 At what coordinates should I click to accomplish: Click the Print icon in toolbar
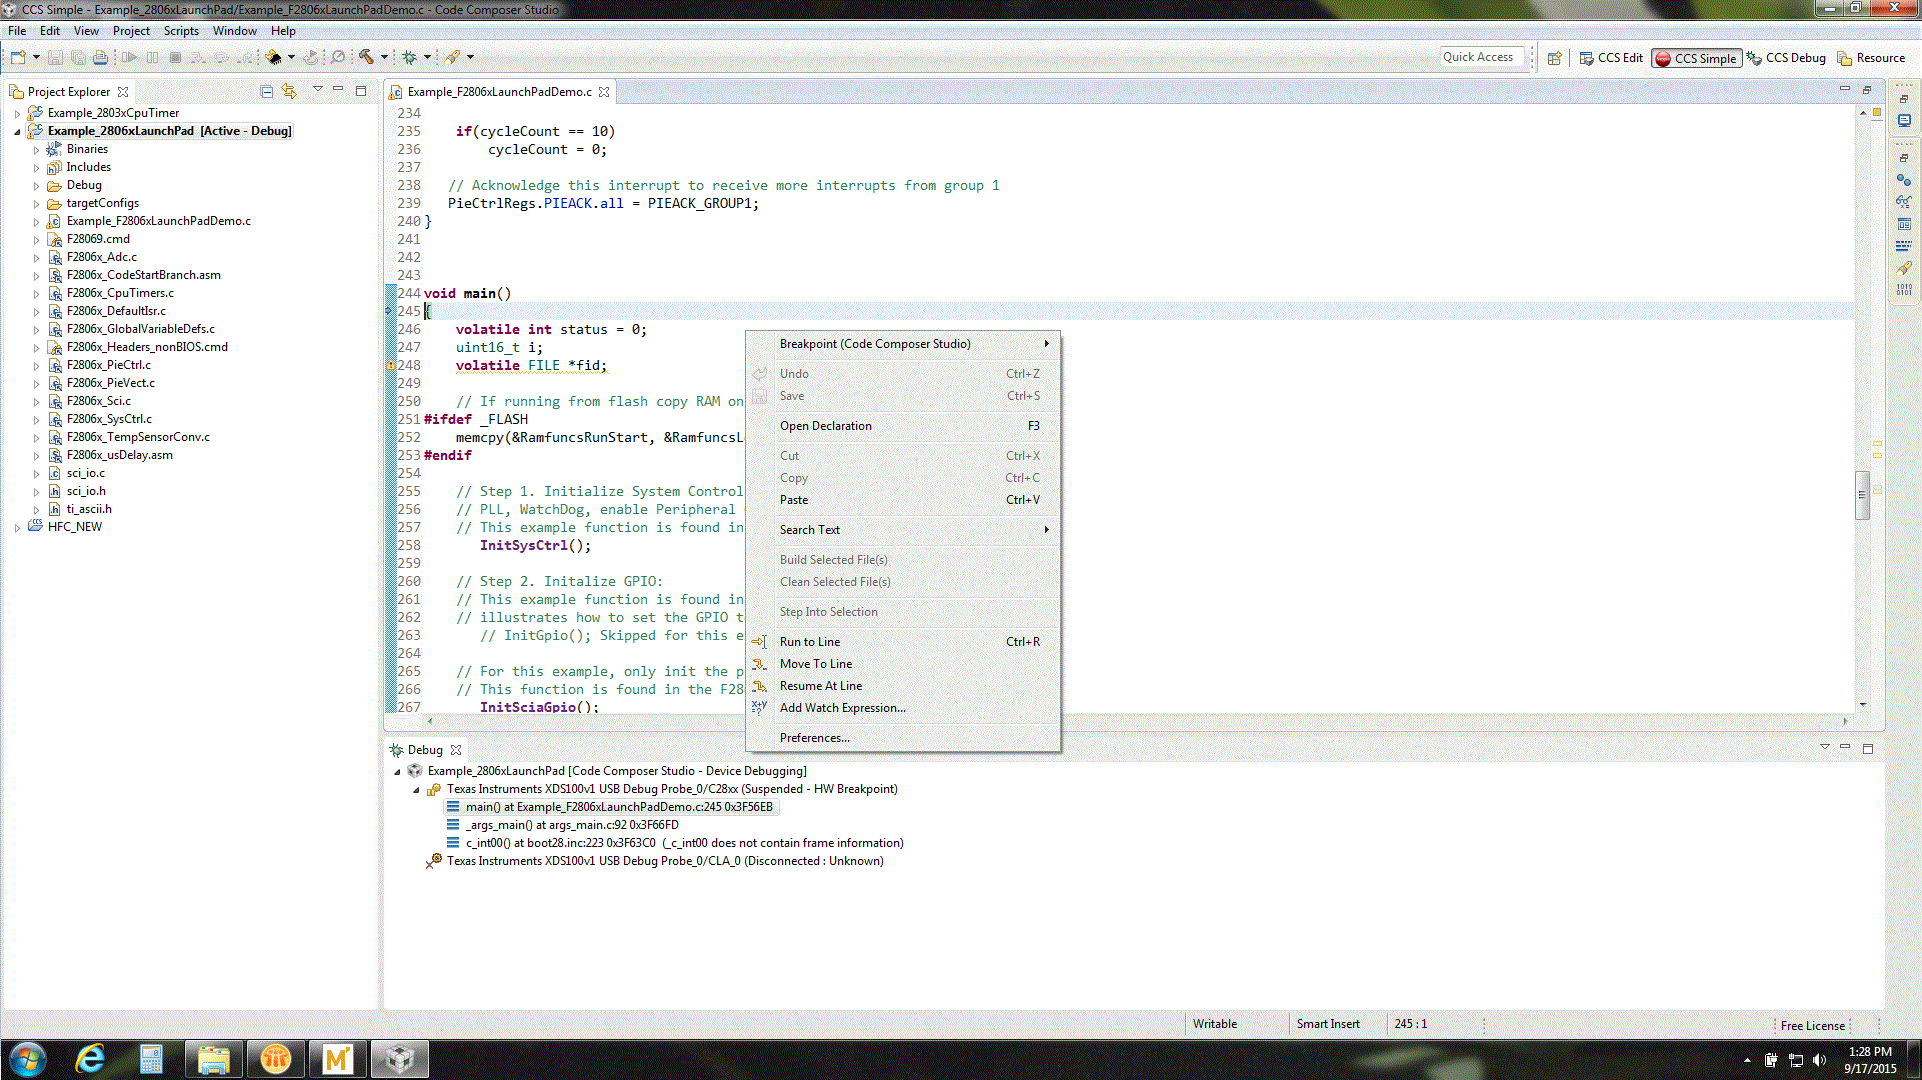pyautogui.click(x=100, y=57)
